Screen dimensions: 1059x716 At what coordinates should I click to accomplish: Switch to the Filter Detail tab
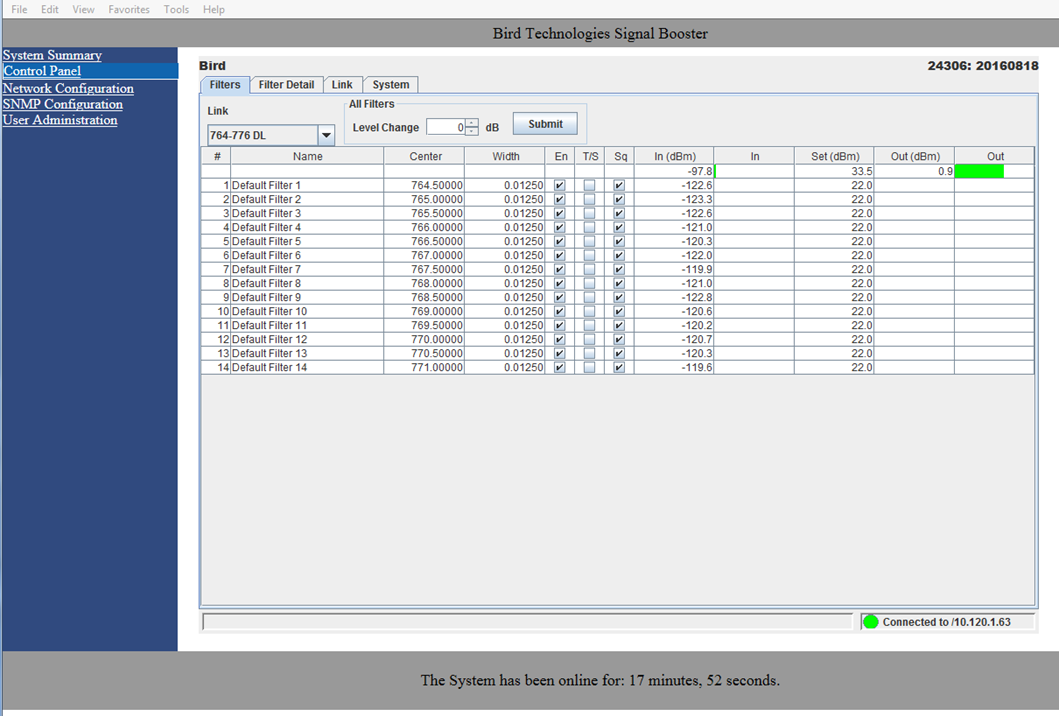click(286, 84)
